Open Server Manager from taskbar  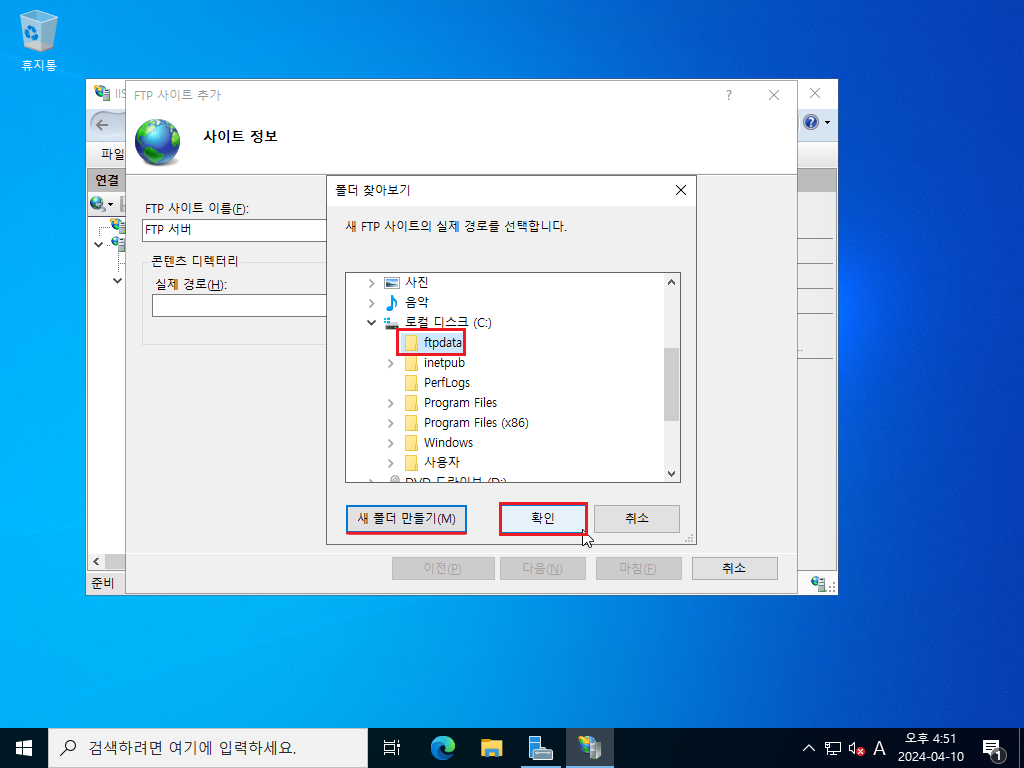(x=541, y=748)
